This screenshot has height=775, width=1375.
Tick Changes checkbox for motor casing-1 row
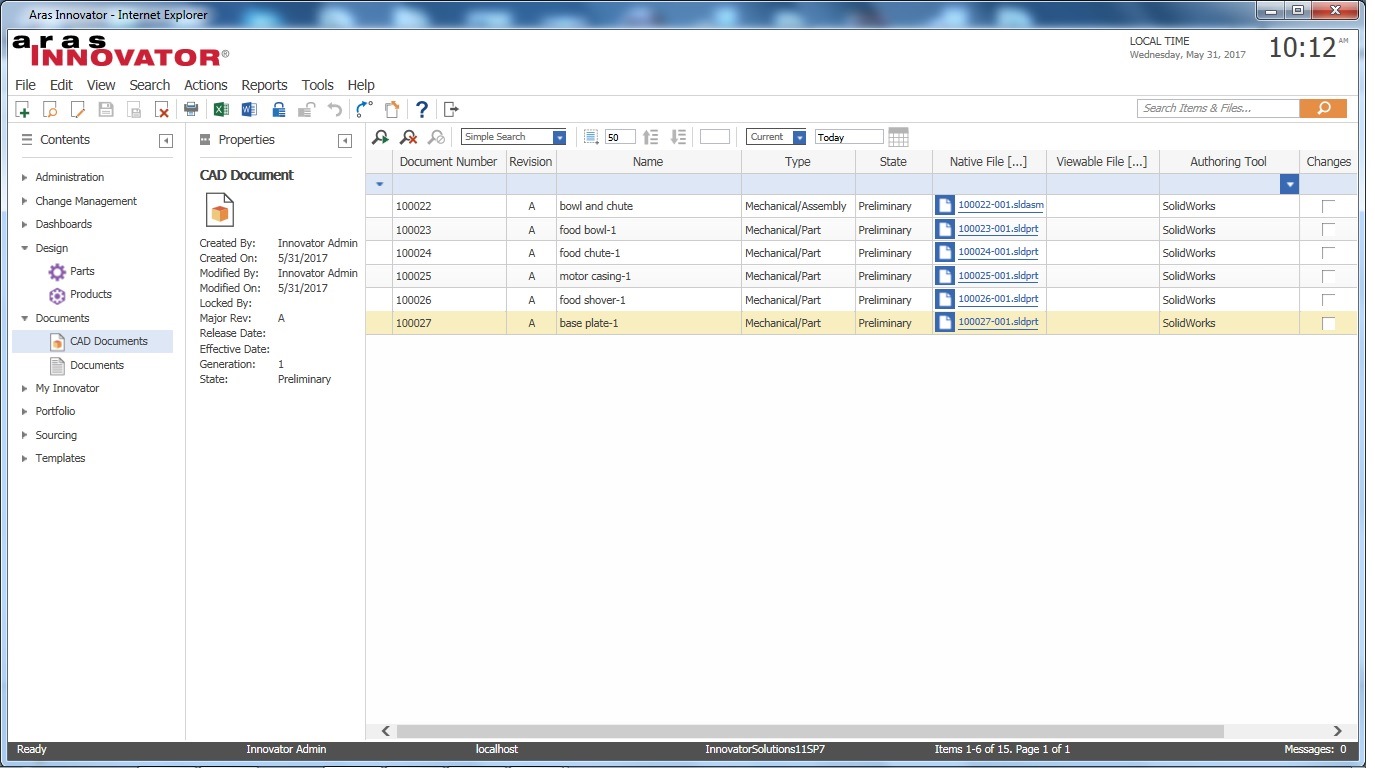tap(1328, 276)
